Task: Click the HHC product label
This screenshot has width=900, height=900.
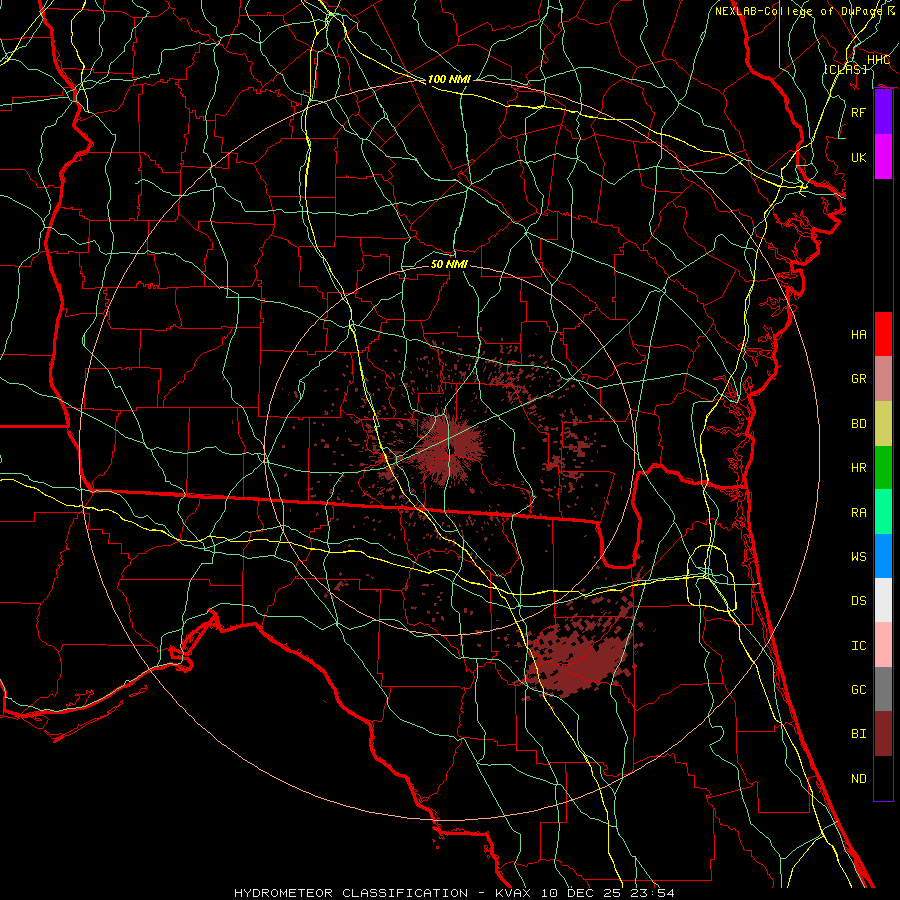Action: (x=878, y=60)
